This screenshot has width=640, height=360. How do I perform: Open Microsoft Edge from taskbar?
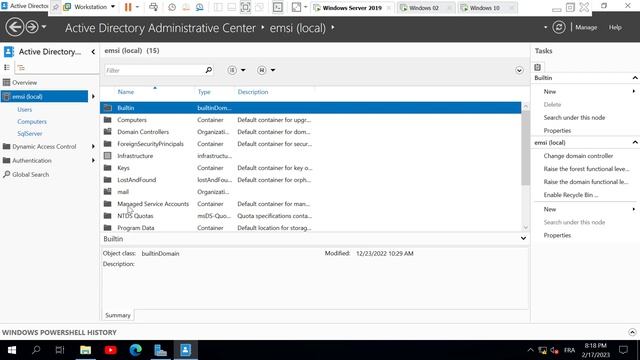point(136,350)
